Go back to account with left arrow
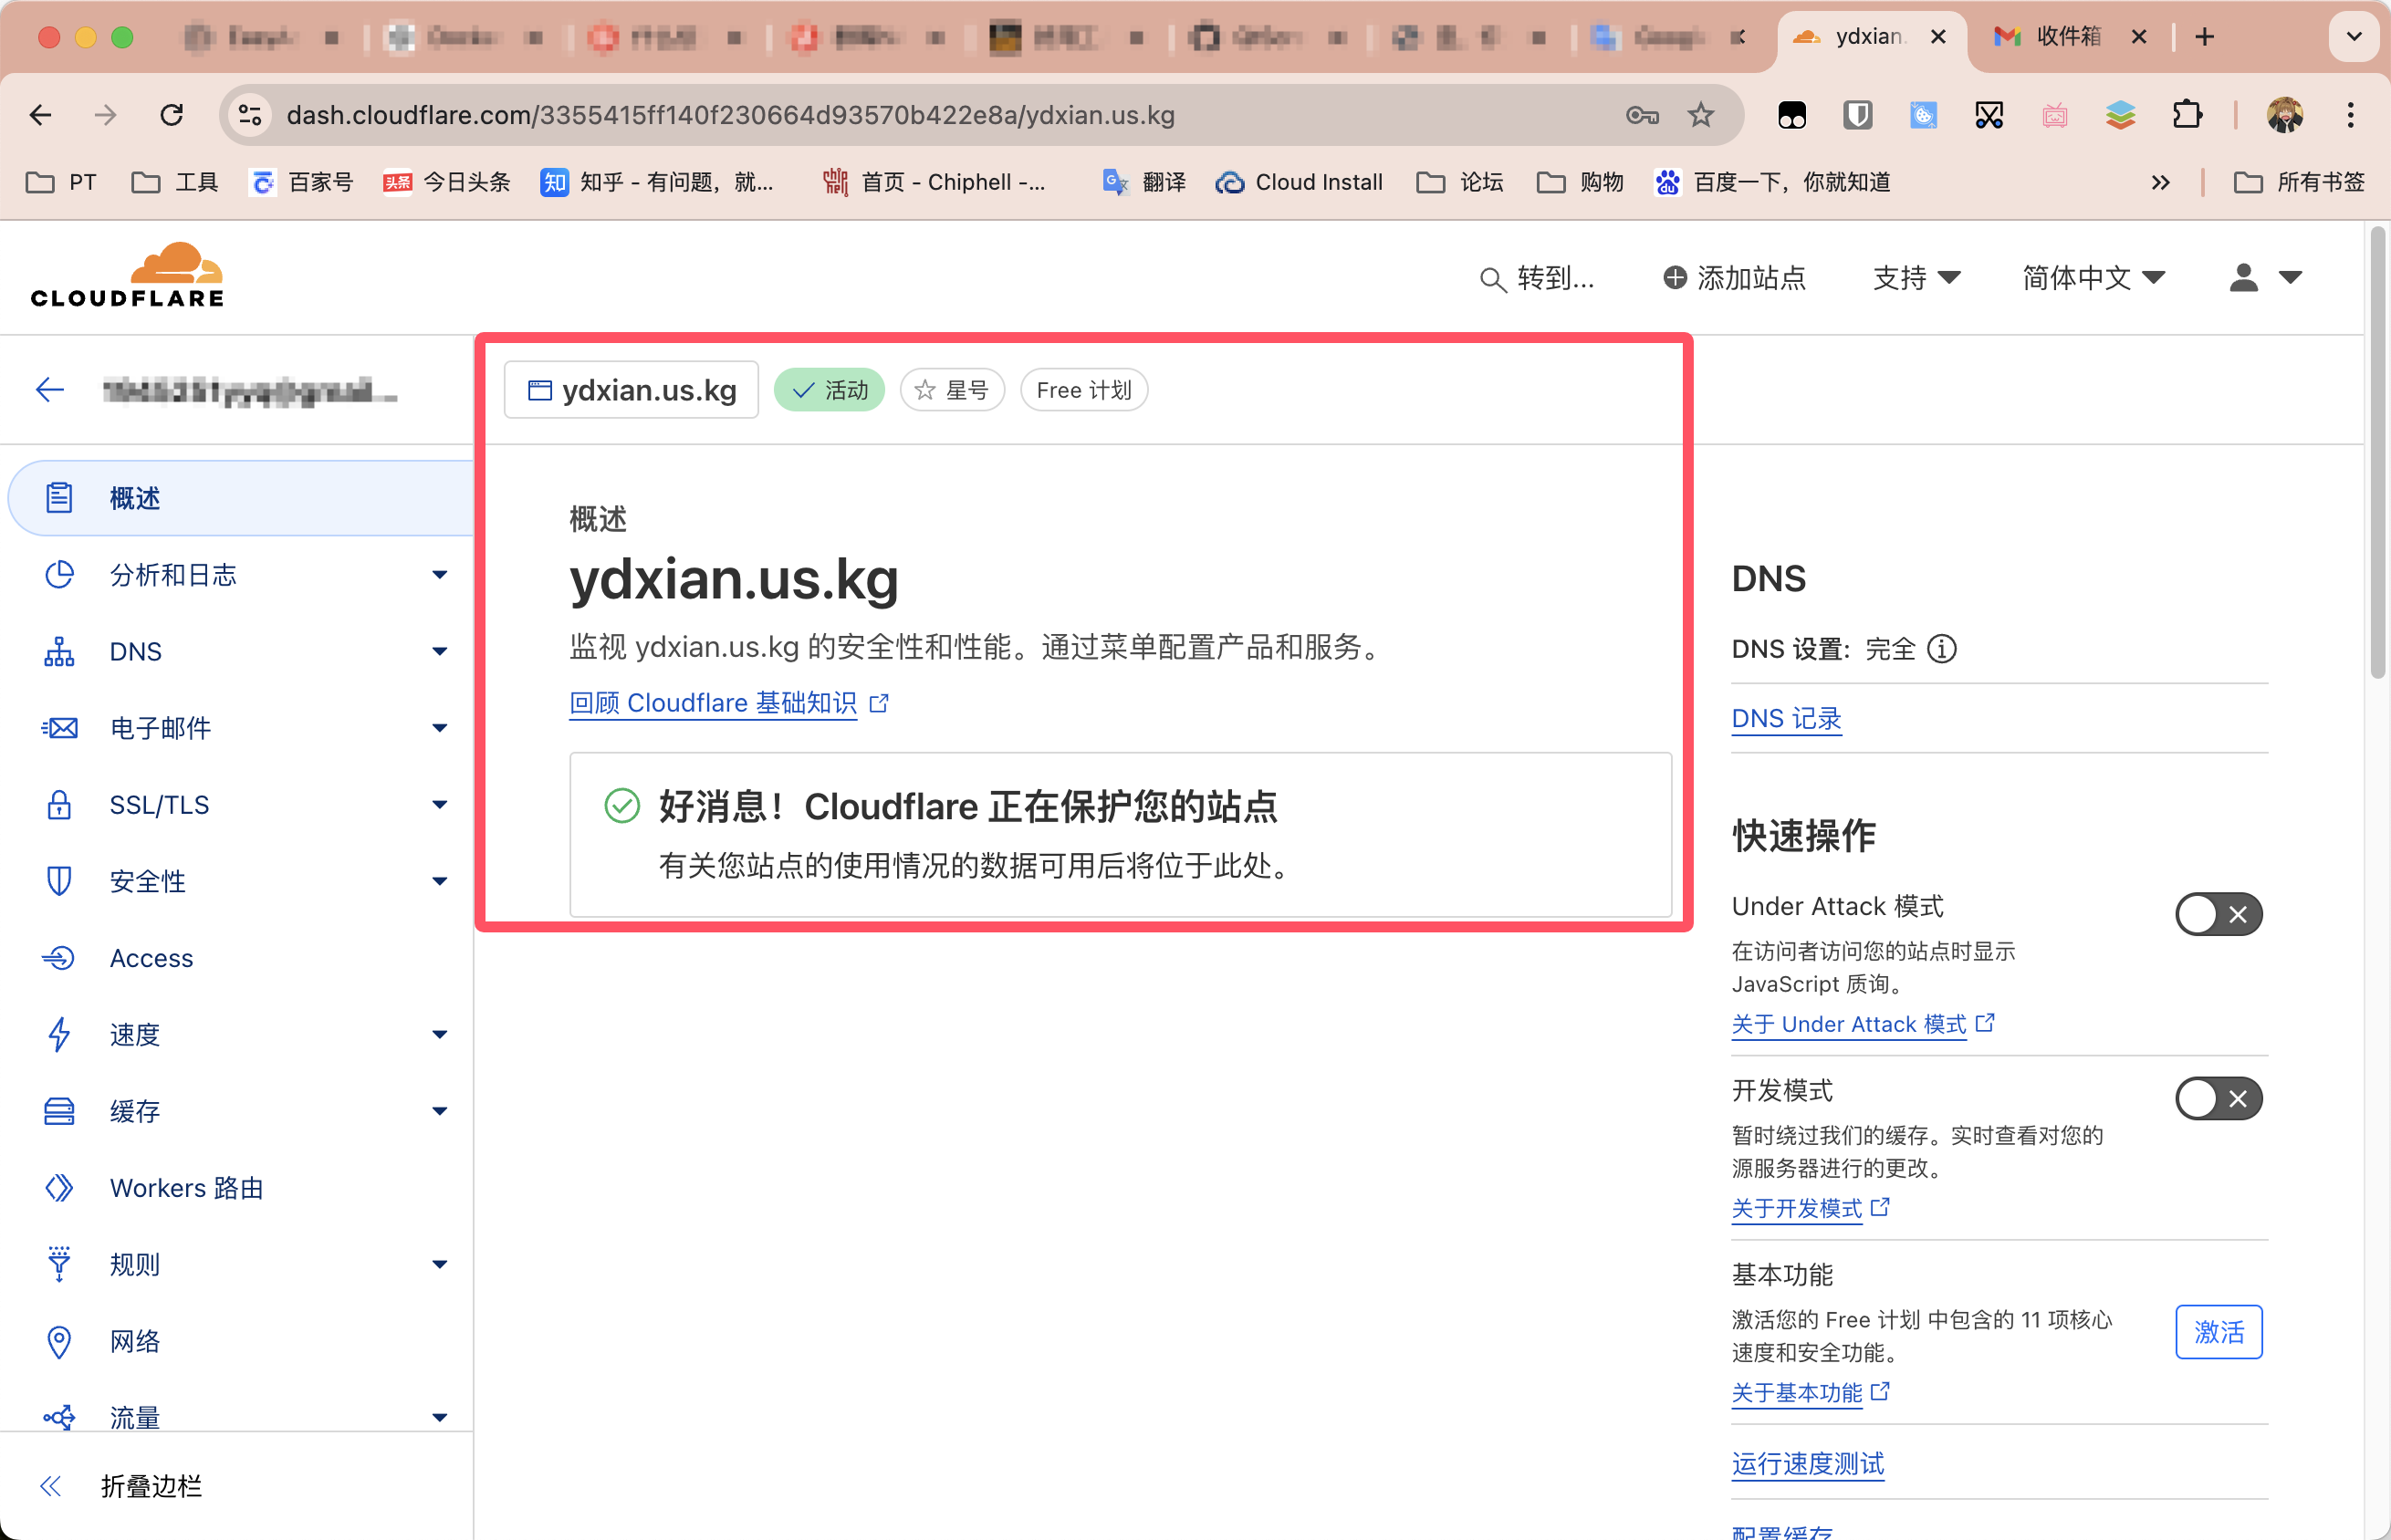2391x1540 pixels. point(50,390)
